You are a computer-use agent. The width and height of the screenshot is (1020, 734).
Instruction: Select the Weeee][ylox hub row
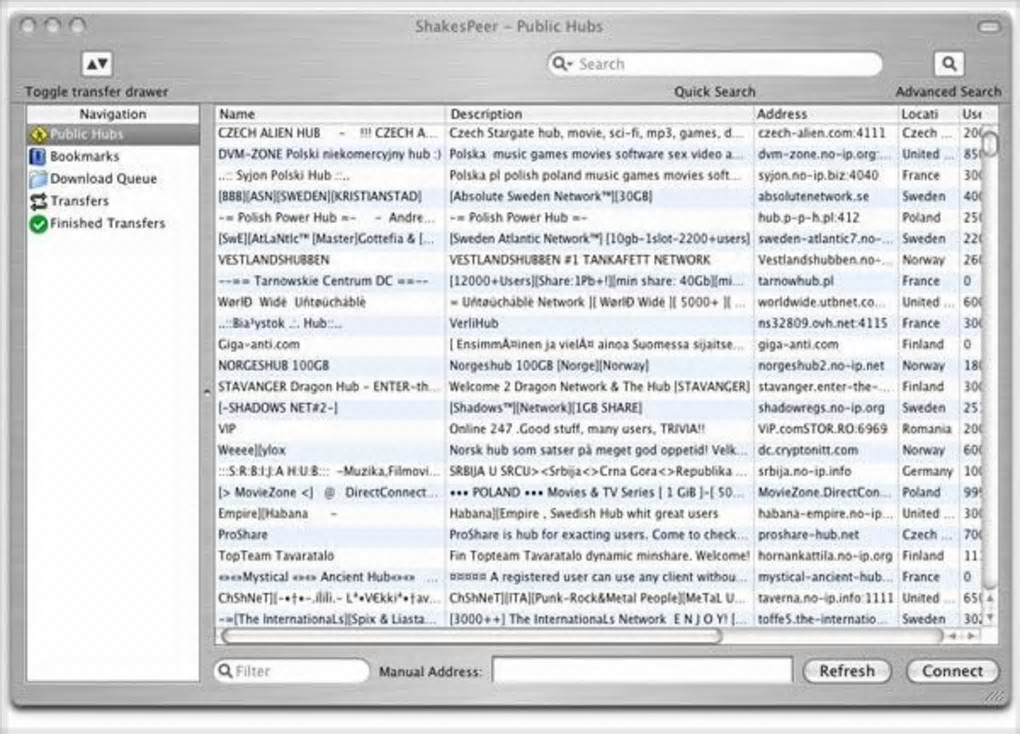coord(598,450)
